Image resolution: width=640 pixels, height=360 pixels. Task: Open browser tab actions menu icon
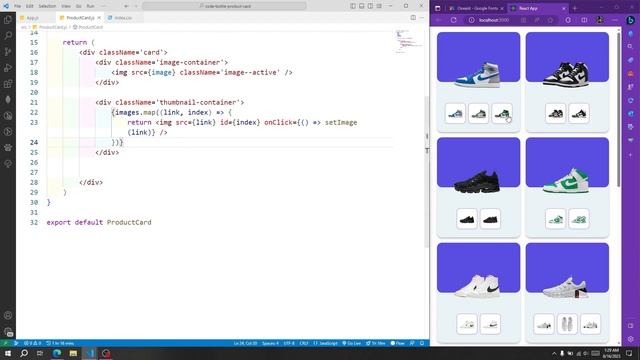tap(438, 8)
